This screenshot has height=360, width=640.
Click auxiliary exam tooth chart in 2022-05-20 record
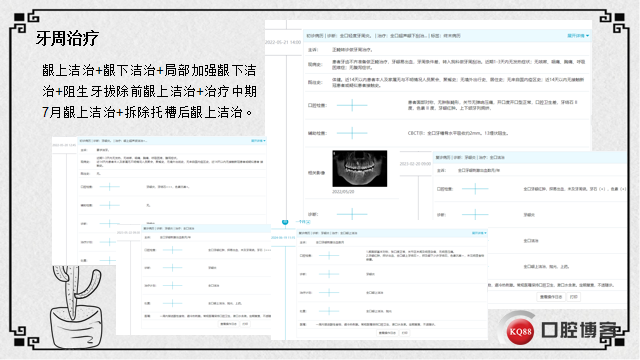pyautogui.click(x=109, y=205)
